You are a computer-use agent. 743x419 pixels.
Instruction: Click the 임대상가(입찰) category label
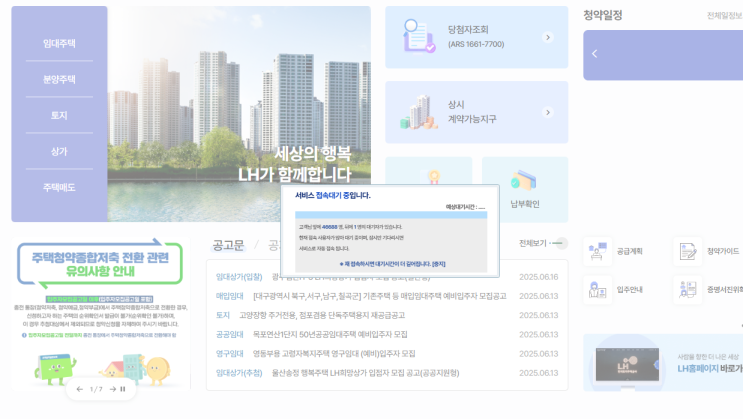coord(239,277)
